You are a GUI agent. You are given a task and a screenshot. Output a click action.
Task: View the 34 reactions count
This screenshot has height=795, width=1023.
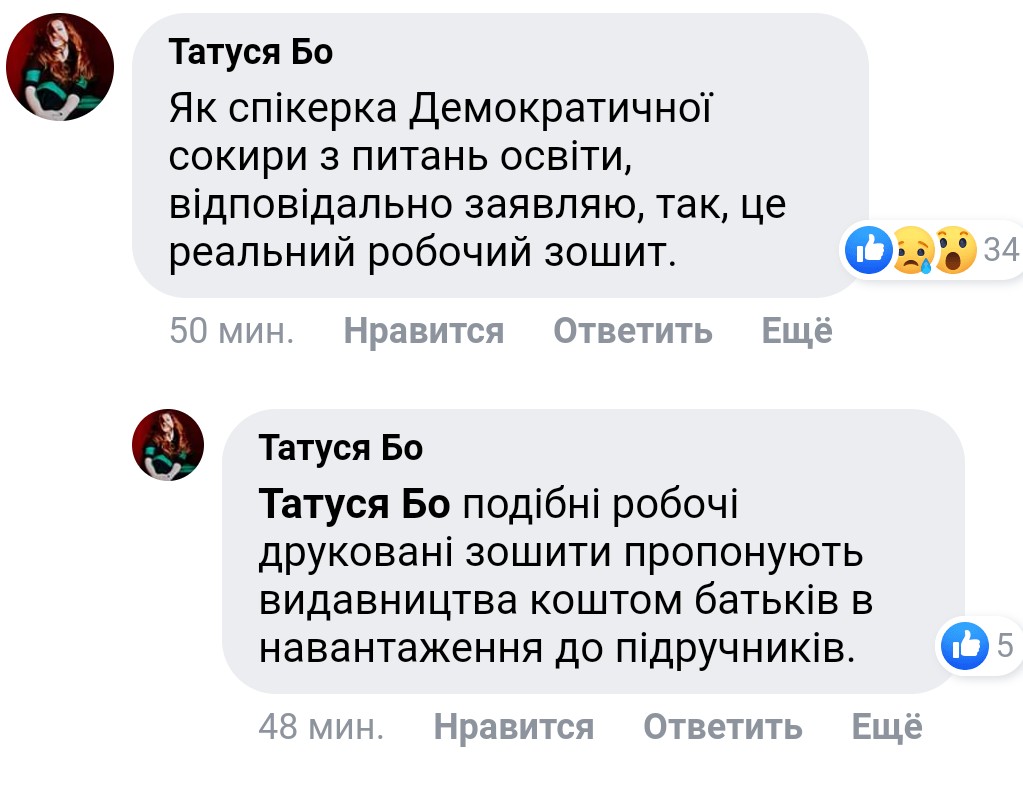tap(1000, 250)
